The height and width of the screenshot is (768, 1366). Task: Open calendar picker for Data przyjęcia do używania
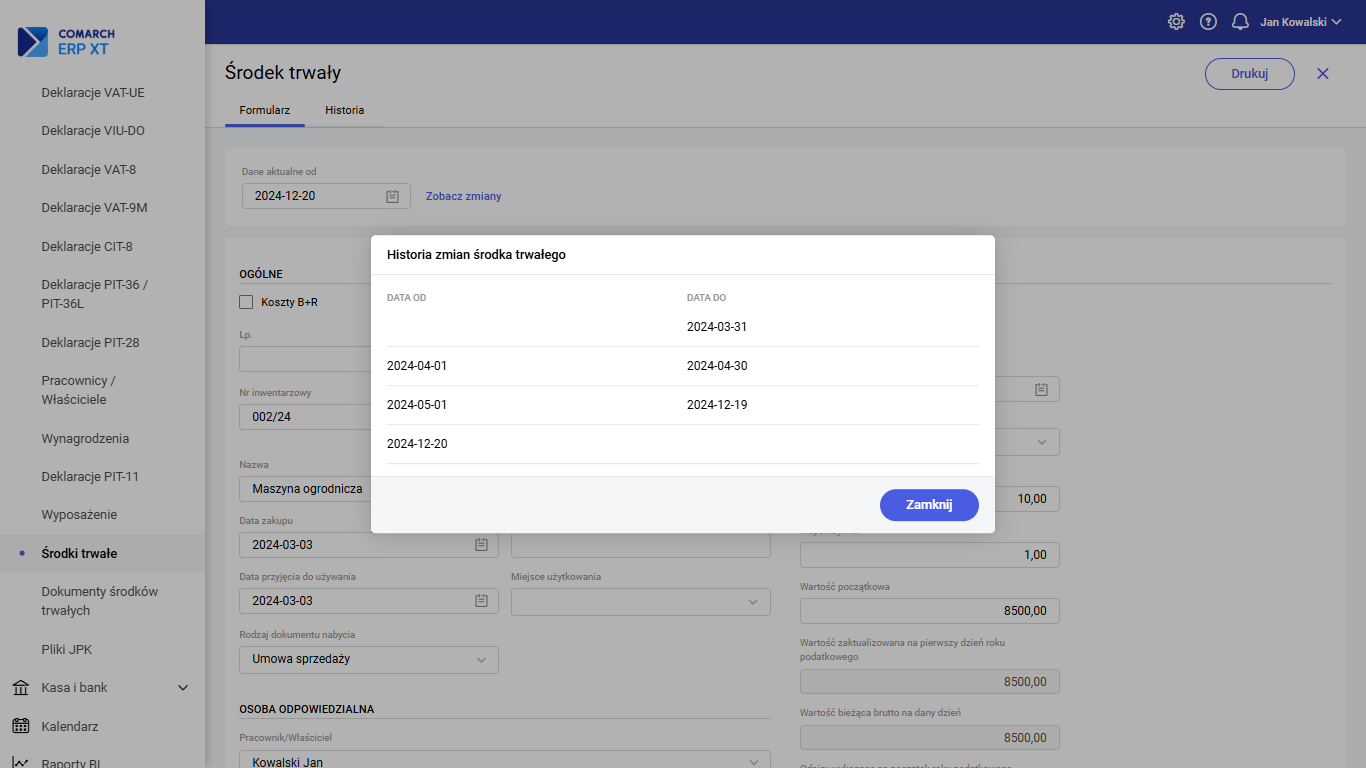pyautogui.click(x=481, y=601)
